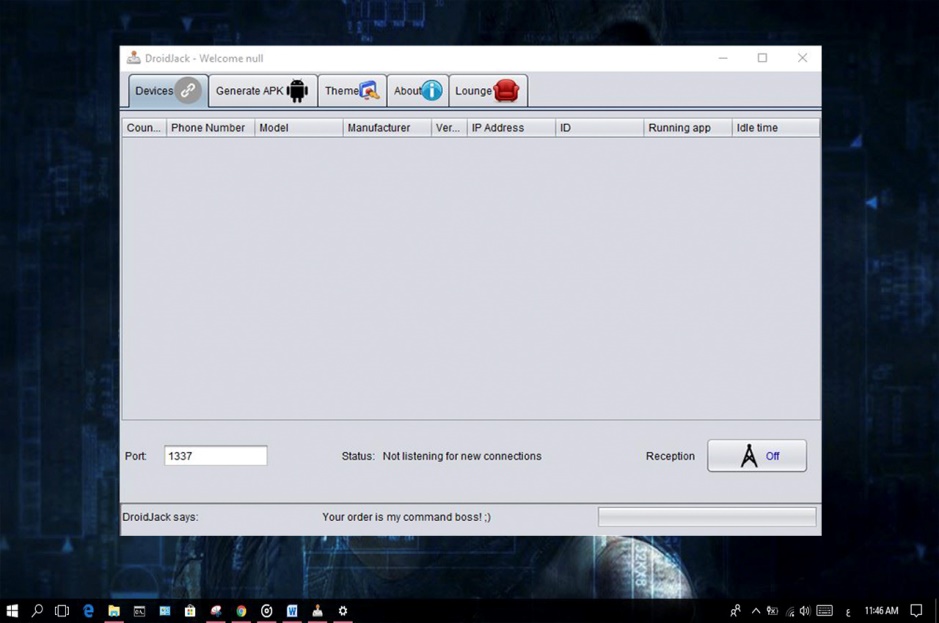The height and width of the screenshot is (623, 939).
Task: Open the blue window taskbar icon next to Command Prompt
Action: pyautogui.click(x=165, y=610)
